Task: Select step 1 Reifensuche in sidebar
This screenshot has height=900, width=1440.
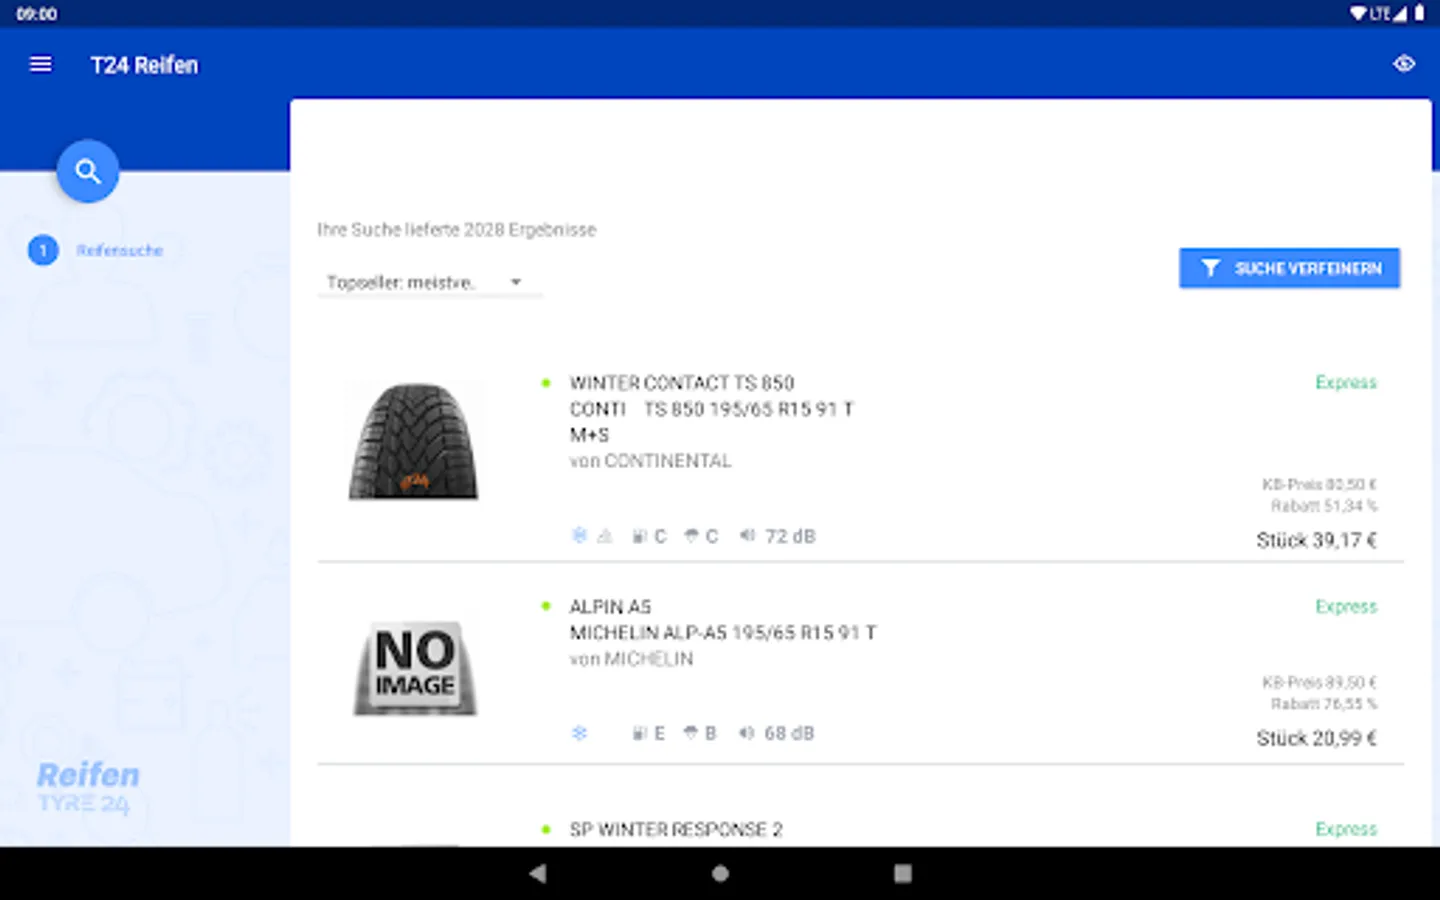Action: (x=96, y=250)
